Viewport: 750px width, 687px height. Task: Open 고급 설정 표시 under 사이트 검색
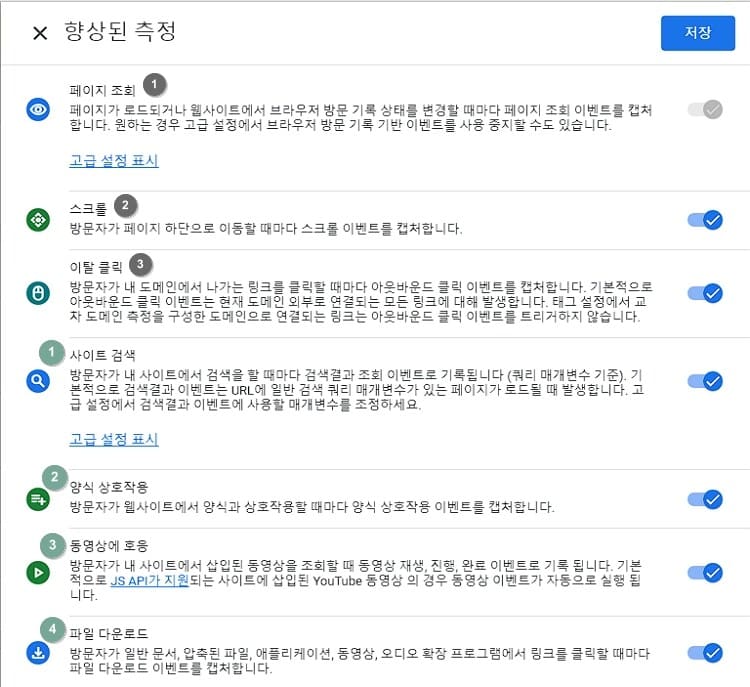point(114,439)
